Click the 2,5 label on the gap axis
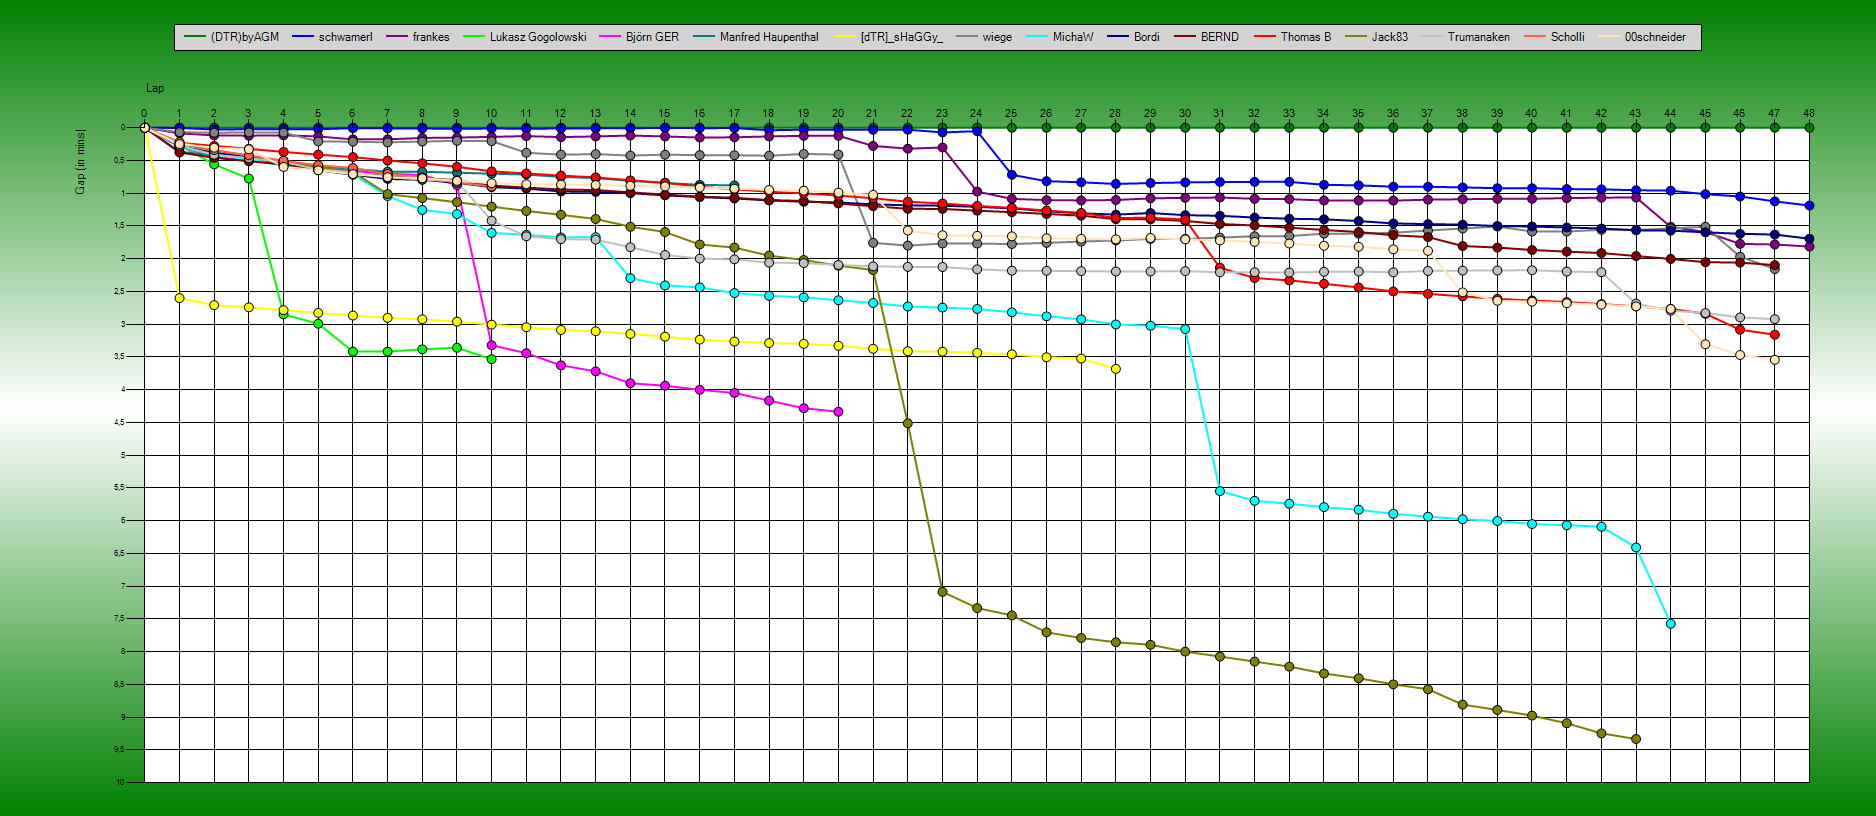The width and height of the screenshot is (1876, 816). pyautogui.click(x=121, y=291)
